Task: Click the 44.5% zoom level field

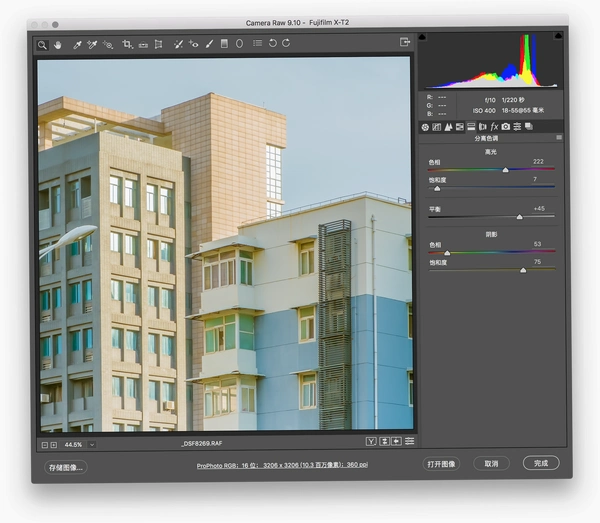Action: (x=73, y=445)
